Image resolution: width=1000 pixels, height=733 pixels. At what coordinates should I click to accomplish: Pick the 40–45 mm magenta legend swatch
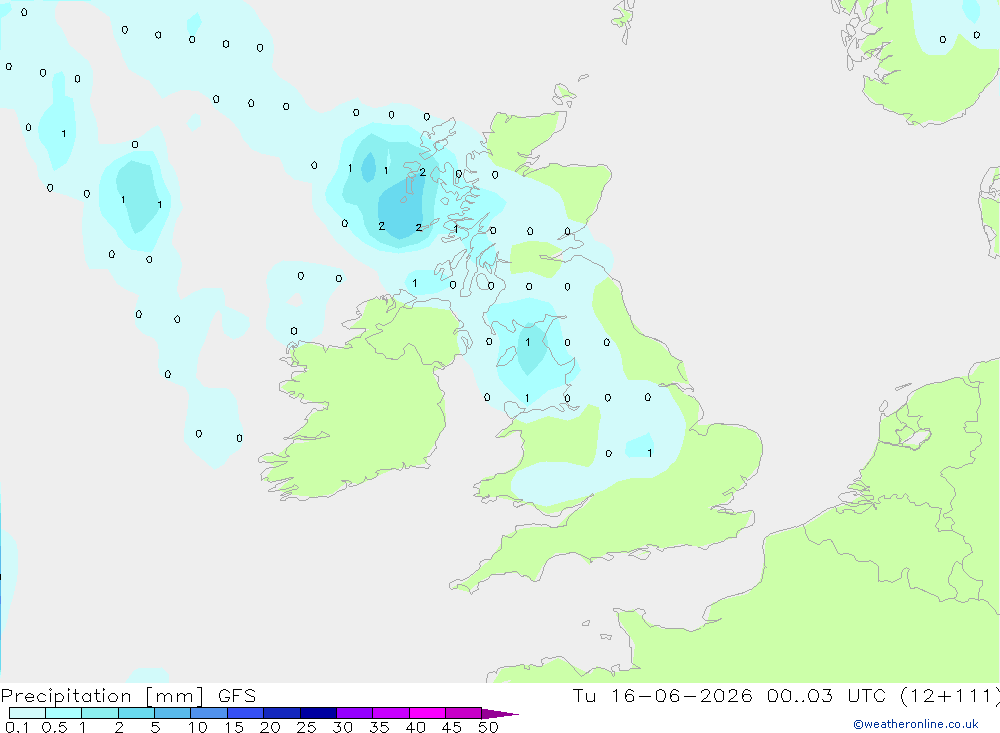427,713
